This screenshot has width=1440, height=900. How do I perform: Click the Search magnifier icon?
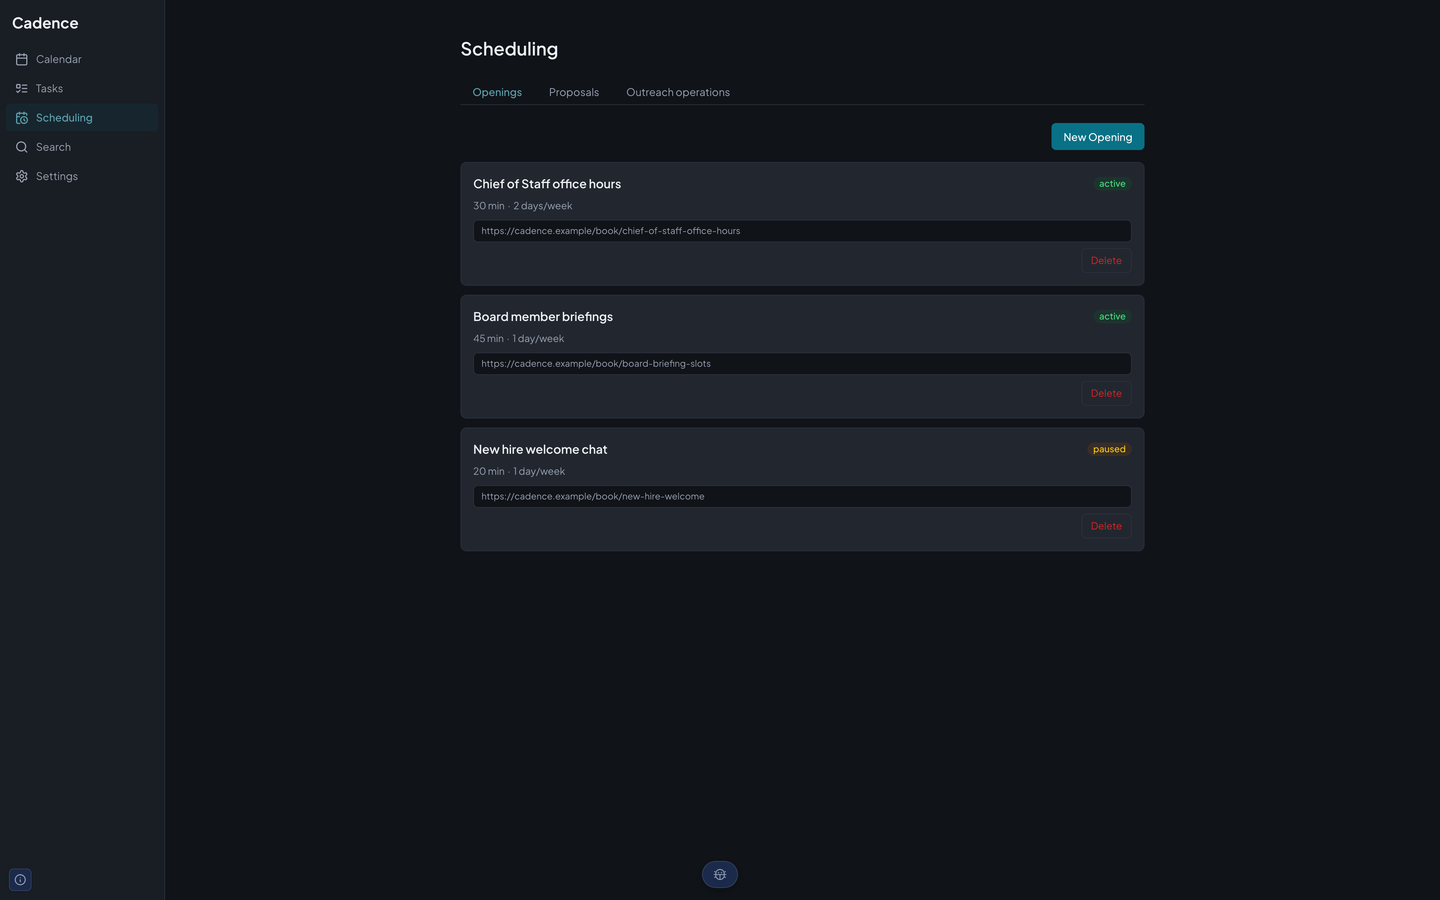(21, 147)
